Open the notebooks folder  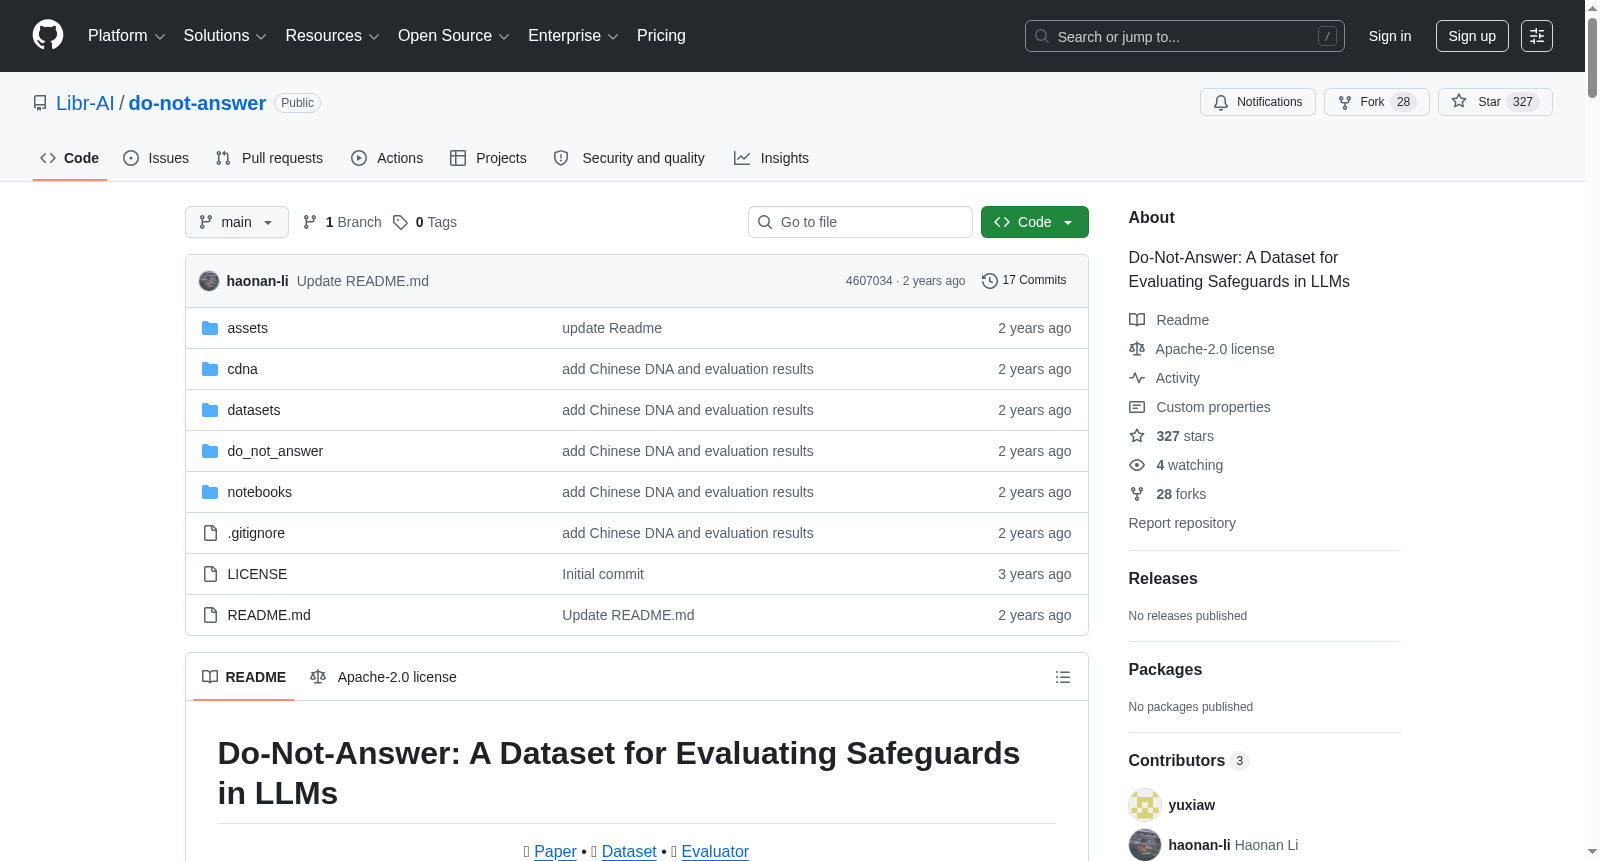[259, 492]
